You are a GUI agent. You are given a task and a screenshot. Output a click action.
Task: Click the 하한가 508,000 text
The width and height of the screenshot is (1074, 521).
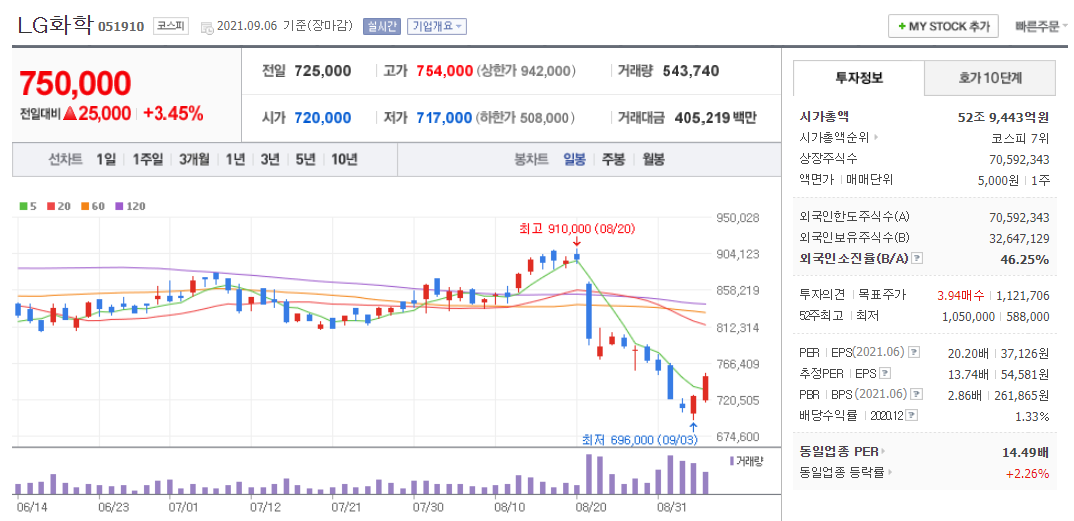525,118
